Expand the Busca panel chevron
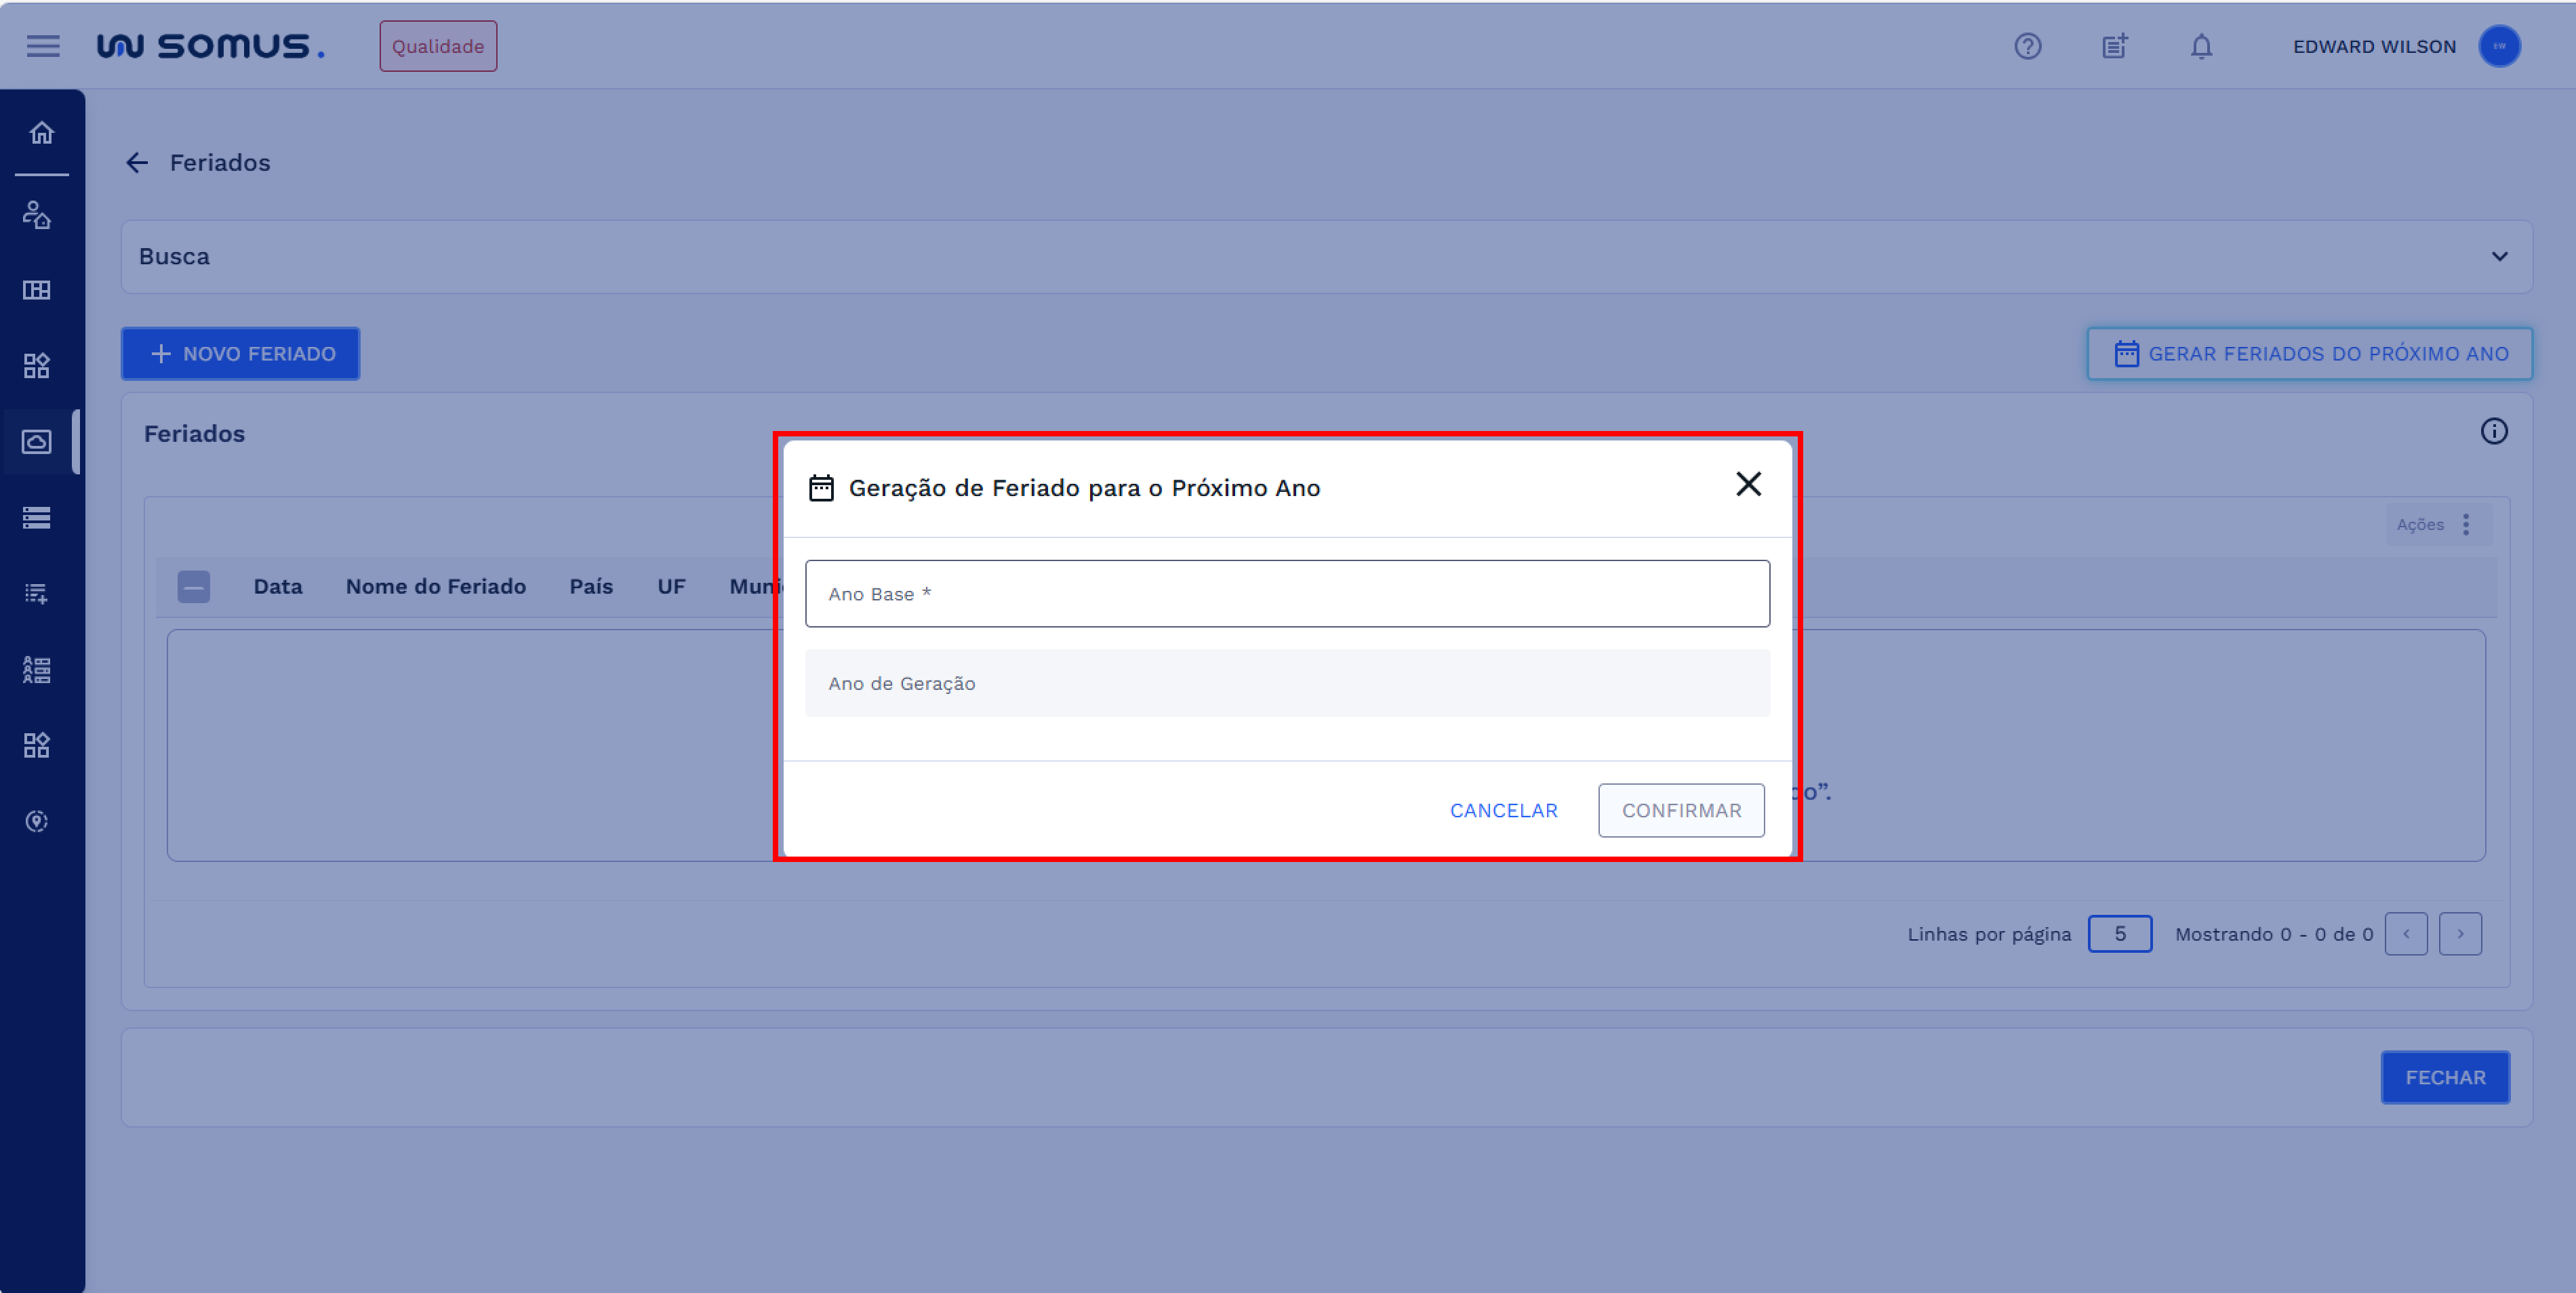The image size is (2576, 1293). click(x=2499, y=257)
